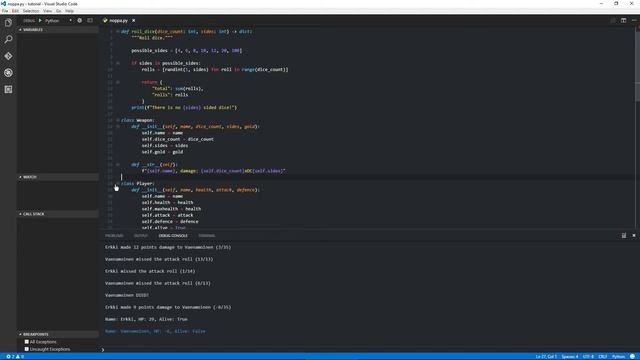
Task: Click console line 'Name: Erkki, HP: 29, Alive: True'
Action: (x=146, y=319)
